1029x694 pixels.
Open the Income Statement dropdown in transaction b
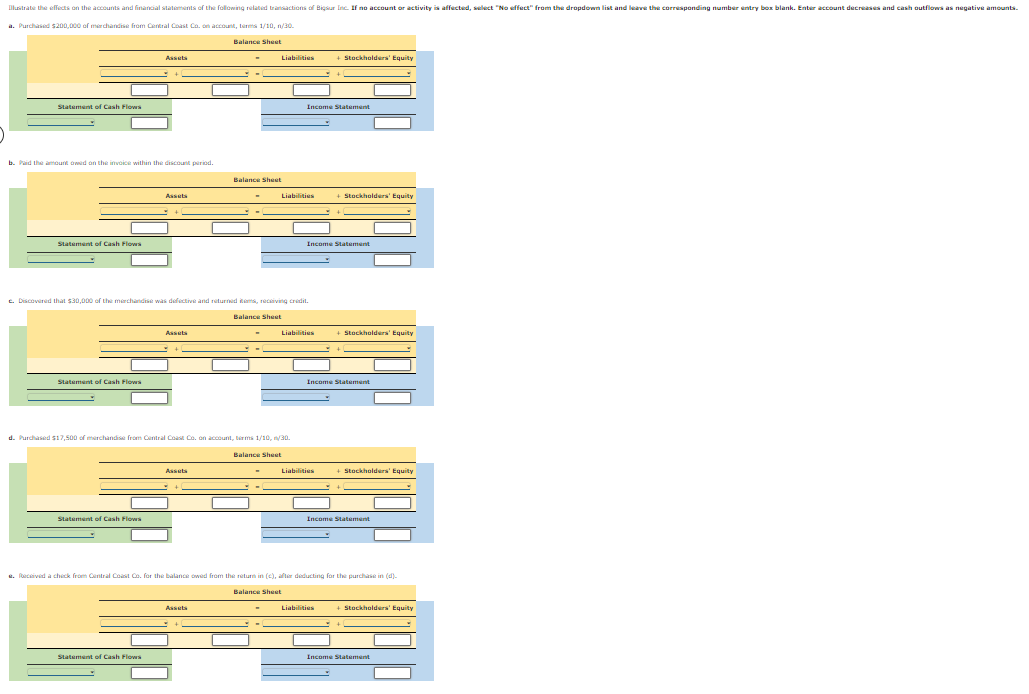tap(295, 258)
